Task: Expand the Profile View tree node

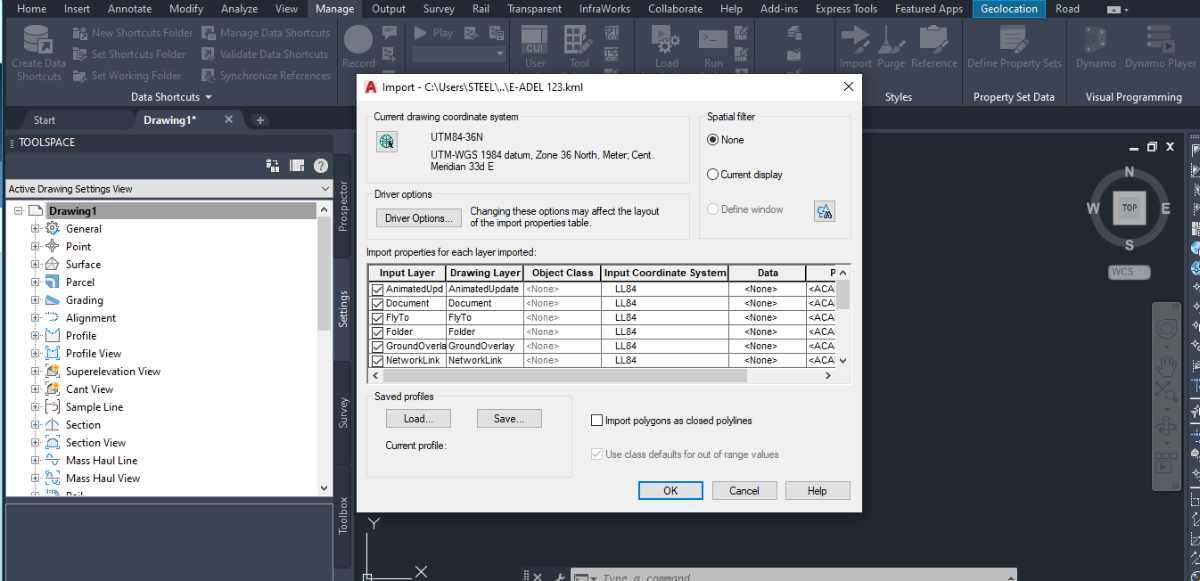Action: pyautogui.click(x=36, y=354)
